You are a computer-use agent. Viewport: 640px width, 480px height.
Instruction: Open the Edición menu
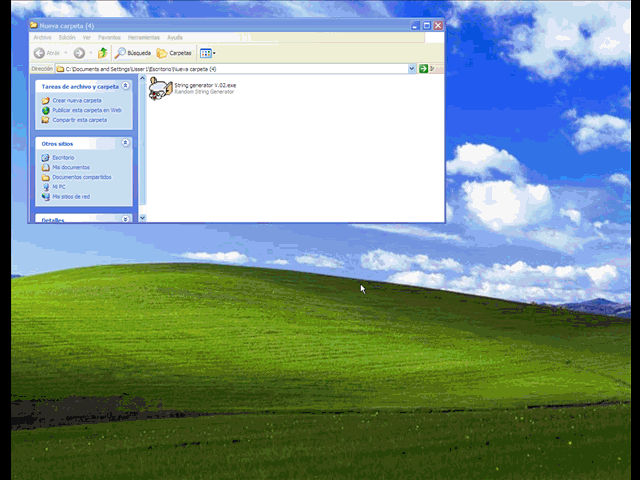[67, 38]
